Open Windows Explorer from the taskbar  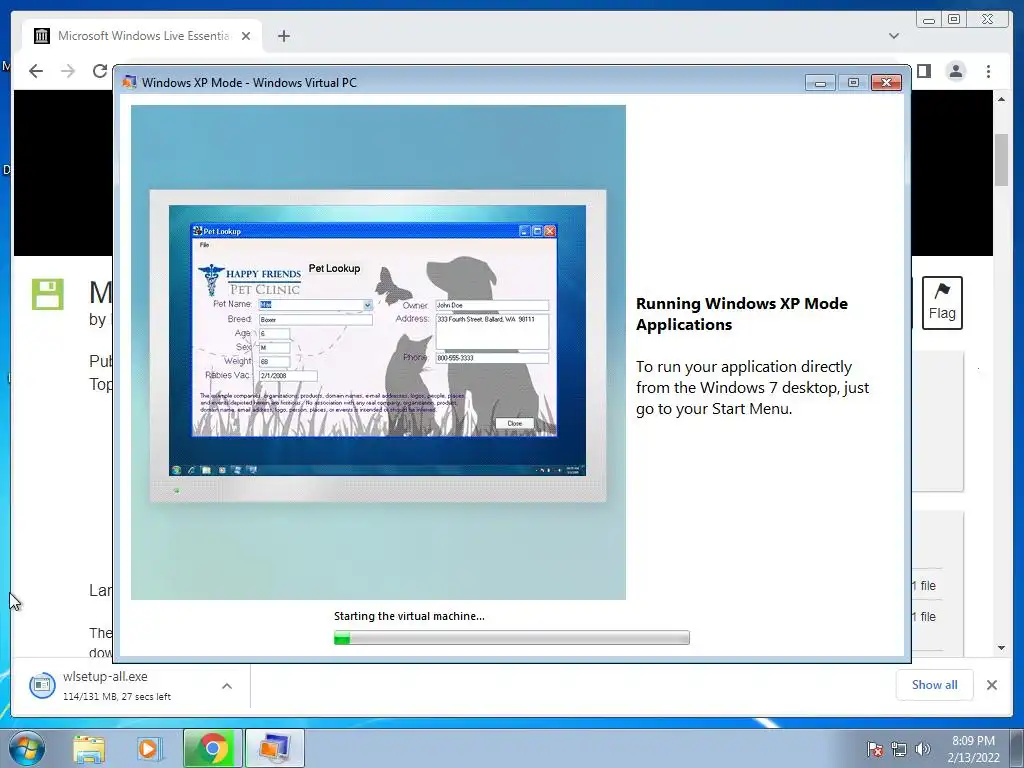pos(89,748)
